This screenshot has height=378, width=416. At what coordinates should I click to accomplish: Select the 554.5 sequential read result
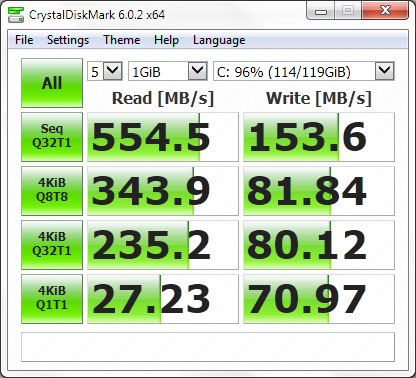coord(163,137)
